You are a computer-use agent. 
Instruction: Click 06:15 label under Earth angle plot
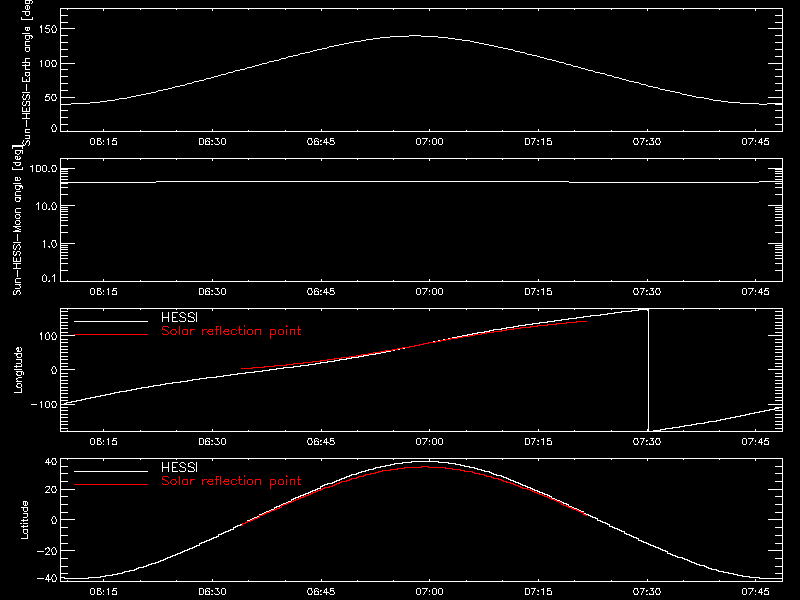(104, 142)
